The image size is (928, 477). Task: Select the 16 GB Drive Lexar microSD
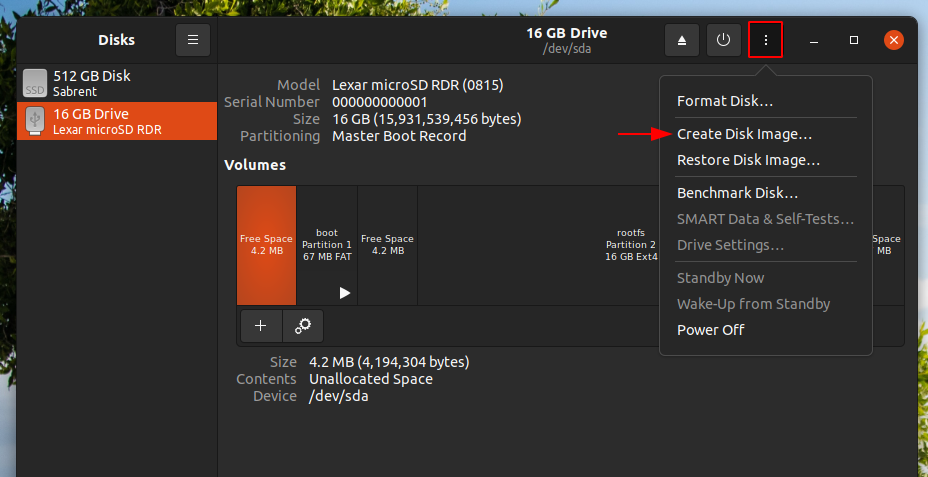click(117, 121)
